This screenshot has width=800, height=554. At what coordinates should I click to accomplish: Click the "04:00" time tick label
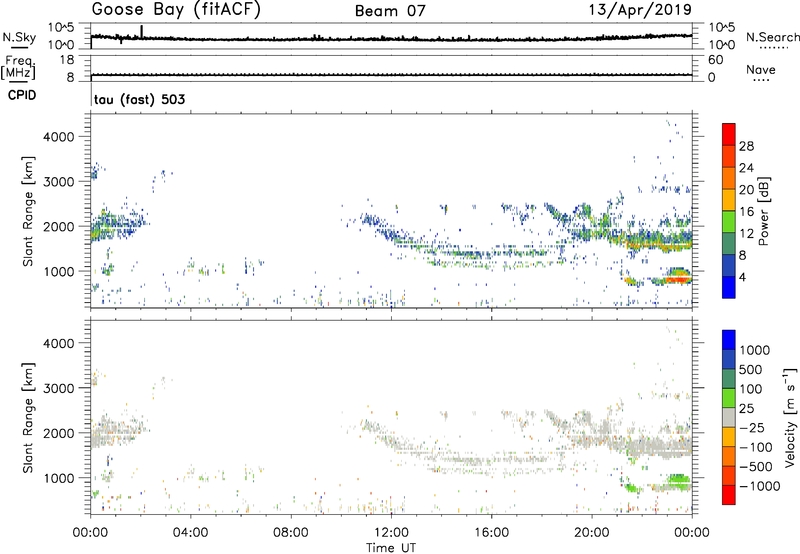pyautogui.click(x=191, y=533)
